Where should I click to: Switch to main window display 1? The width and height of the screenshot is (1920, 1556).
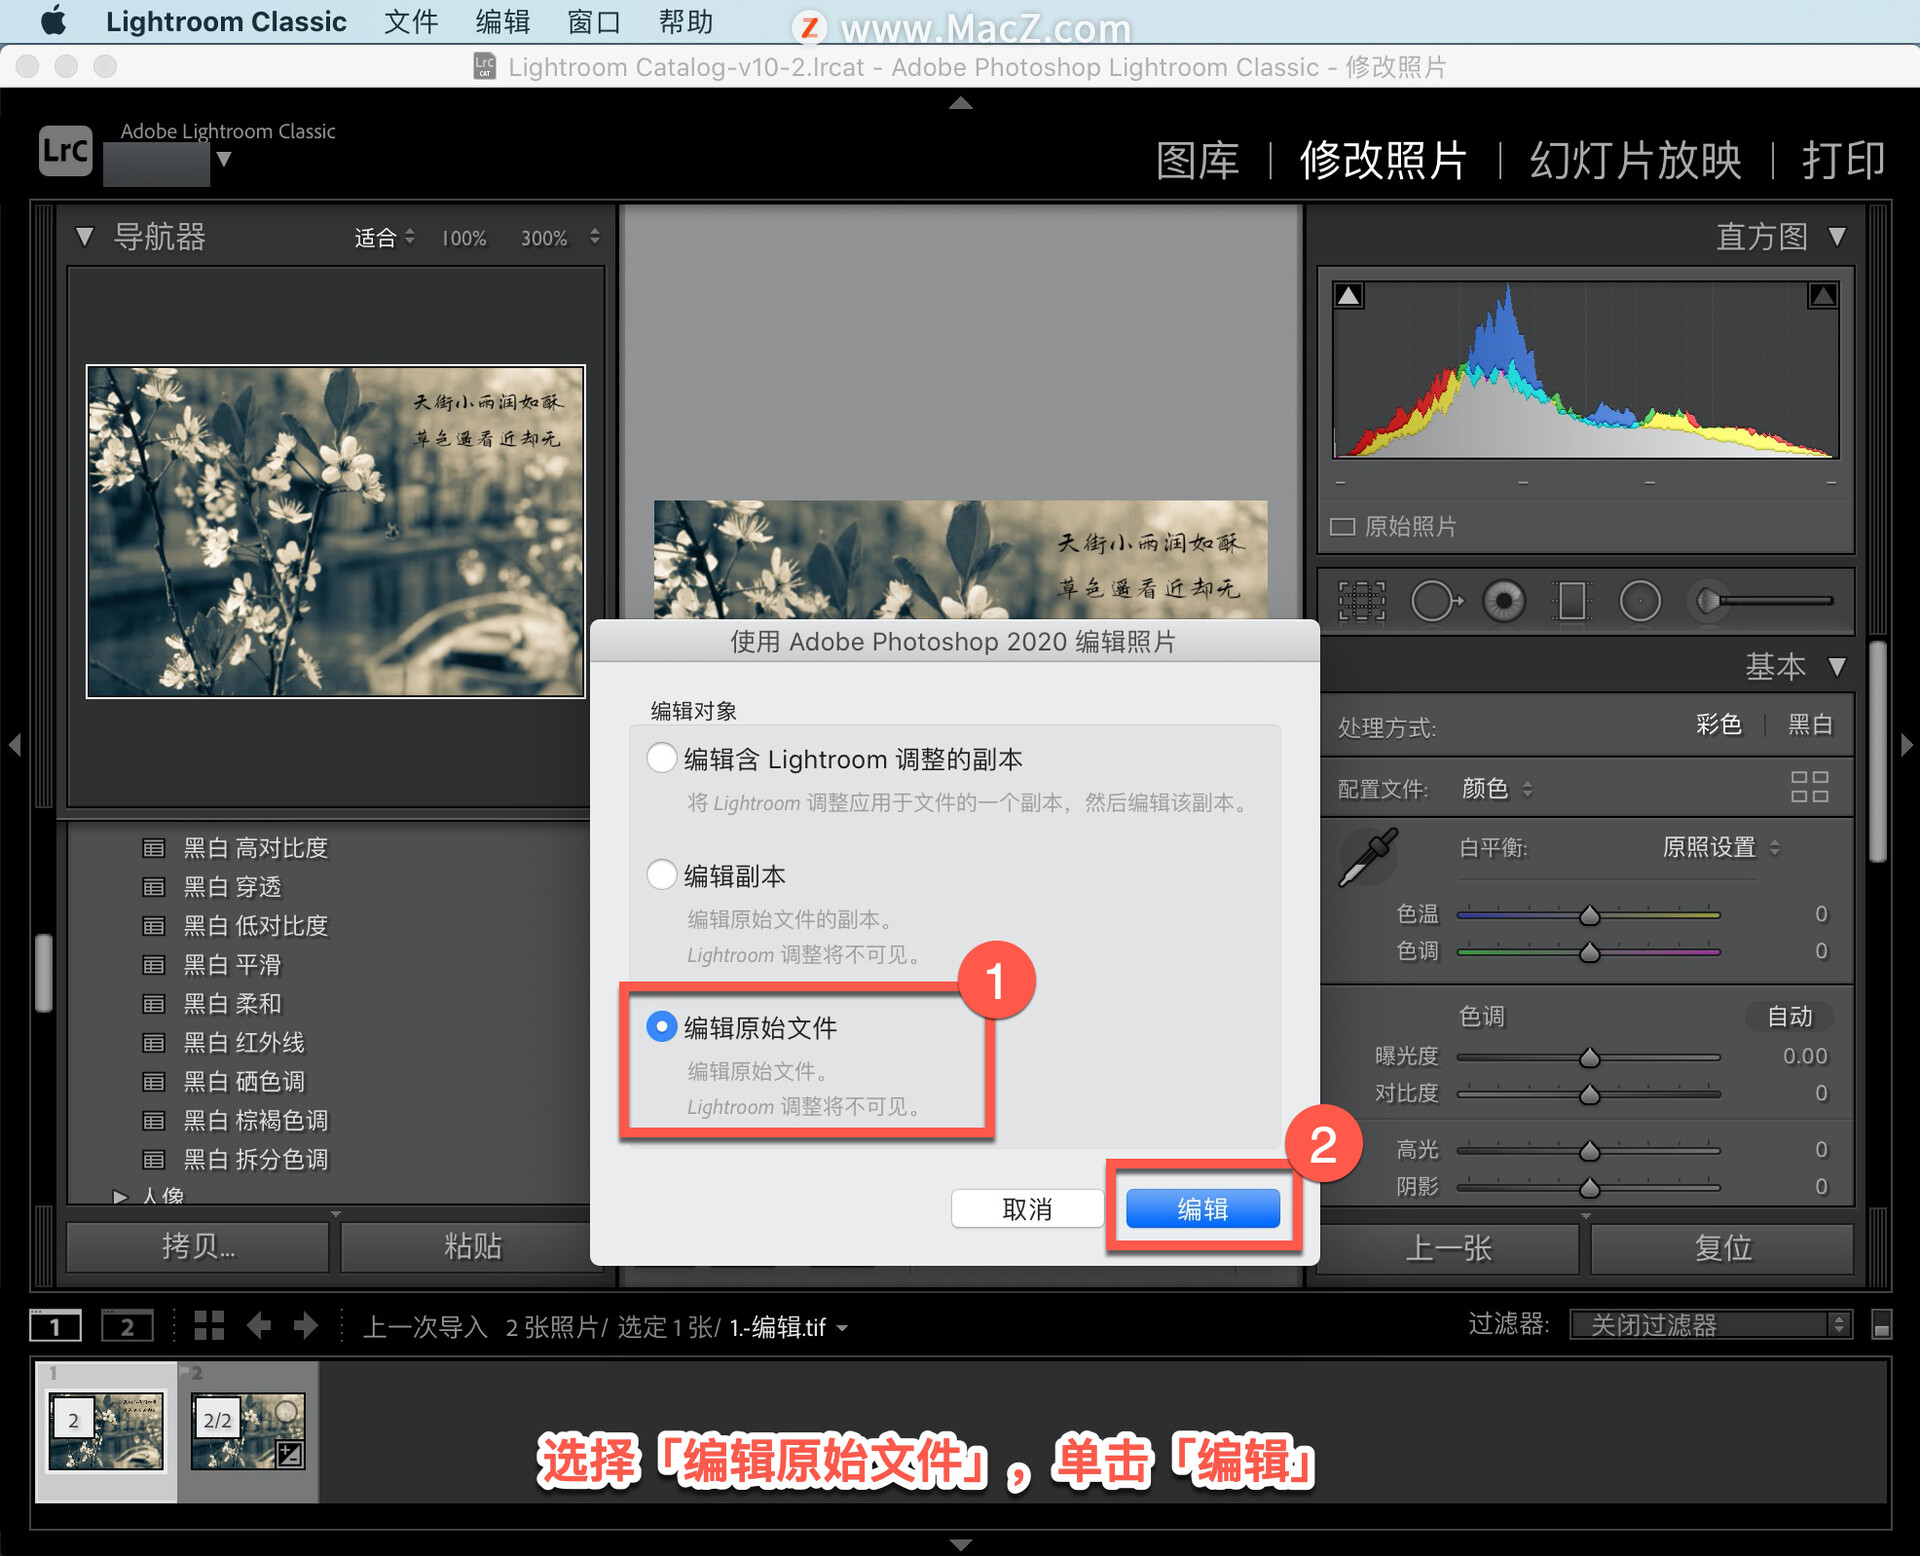coord(55,1326)
